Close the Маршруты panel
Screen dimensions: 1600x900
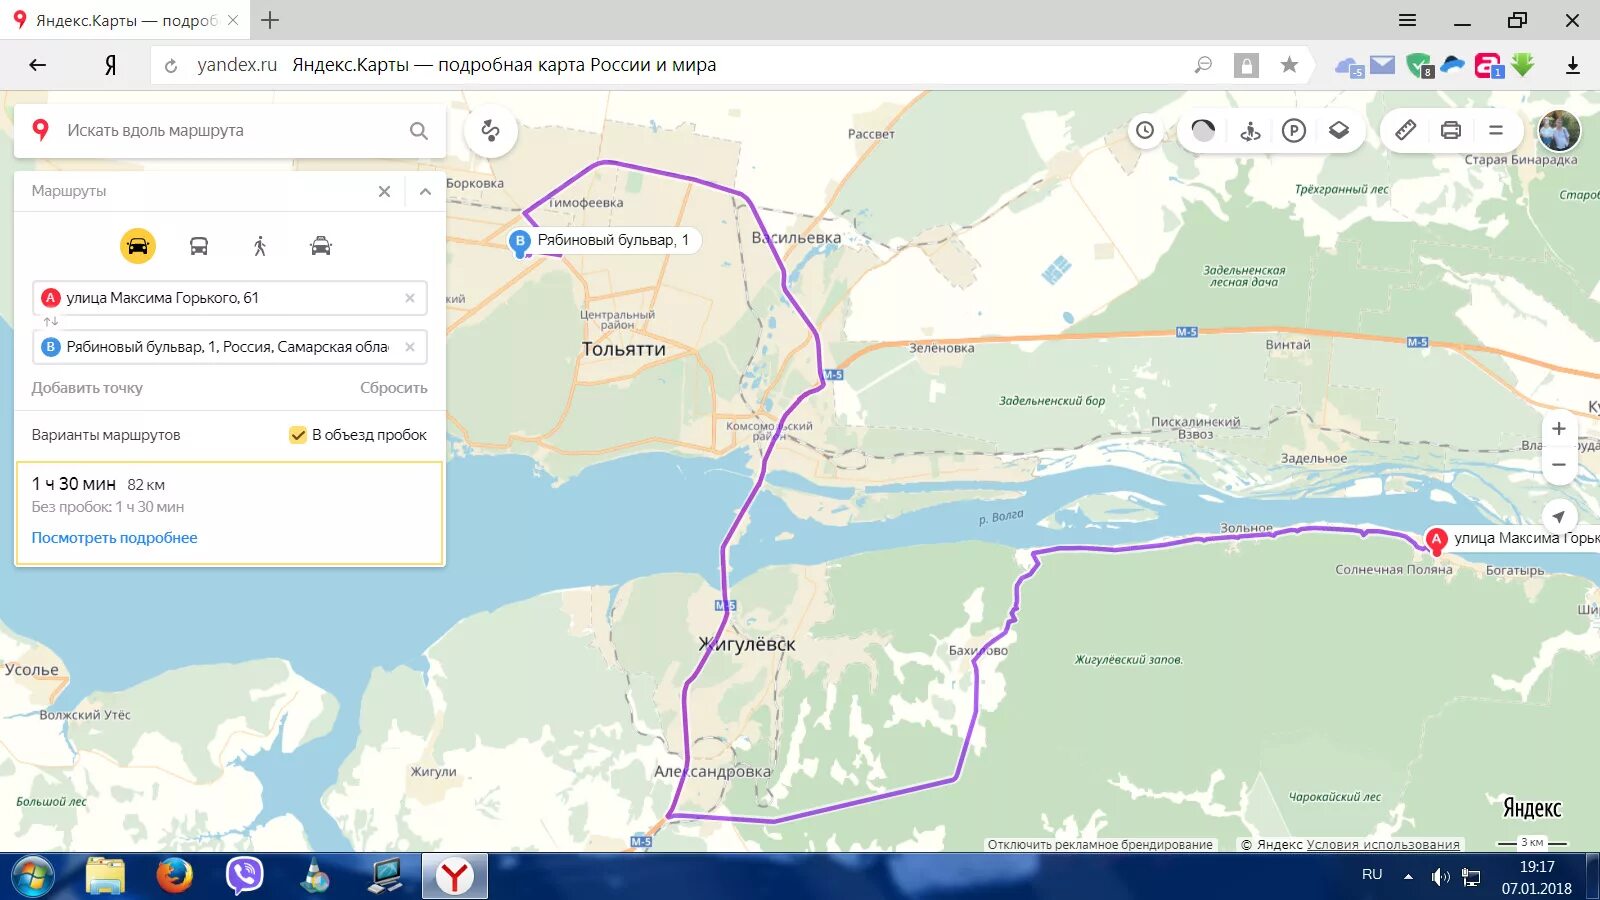point(384,191)
